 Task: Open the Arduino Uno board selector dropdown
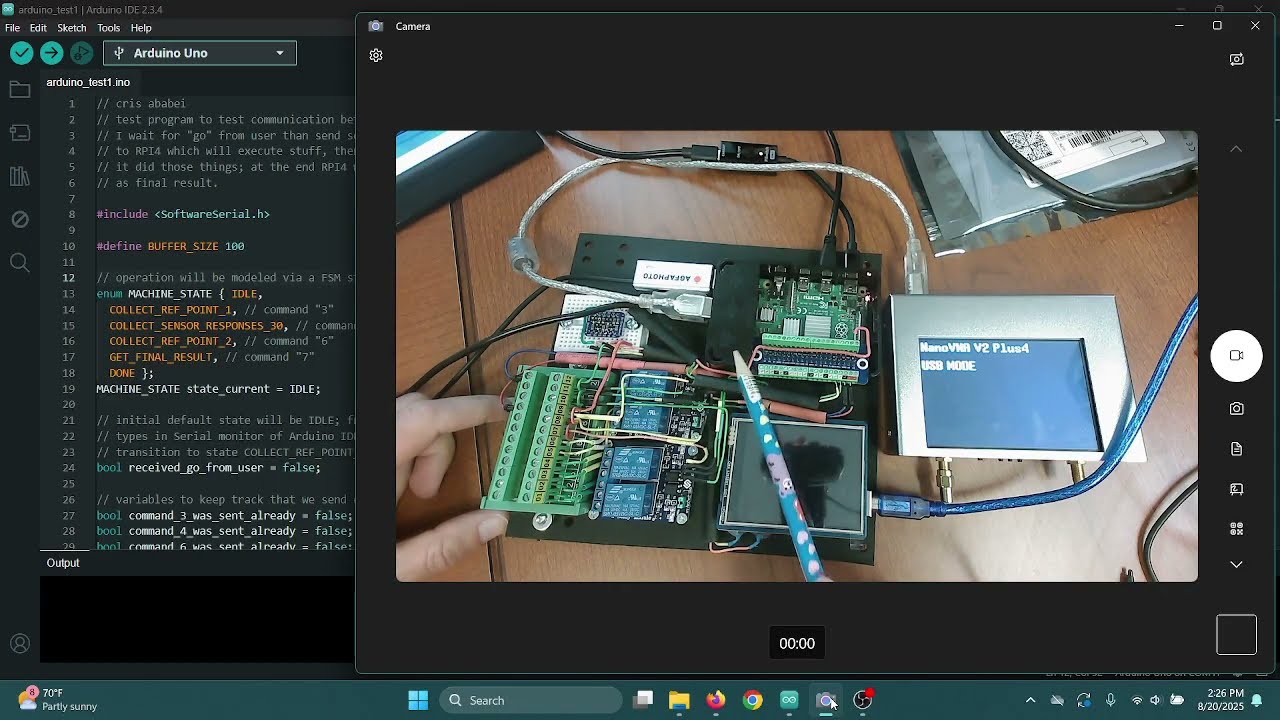point(200,53)
